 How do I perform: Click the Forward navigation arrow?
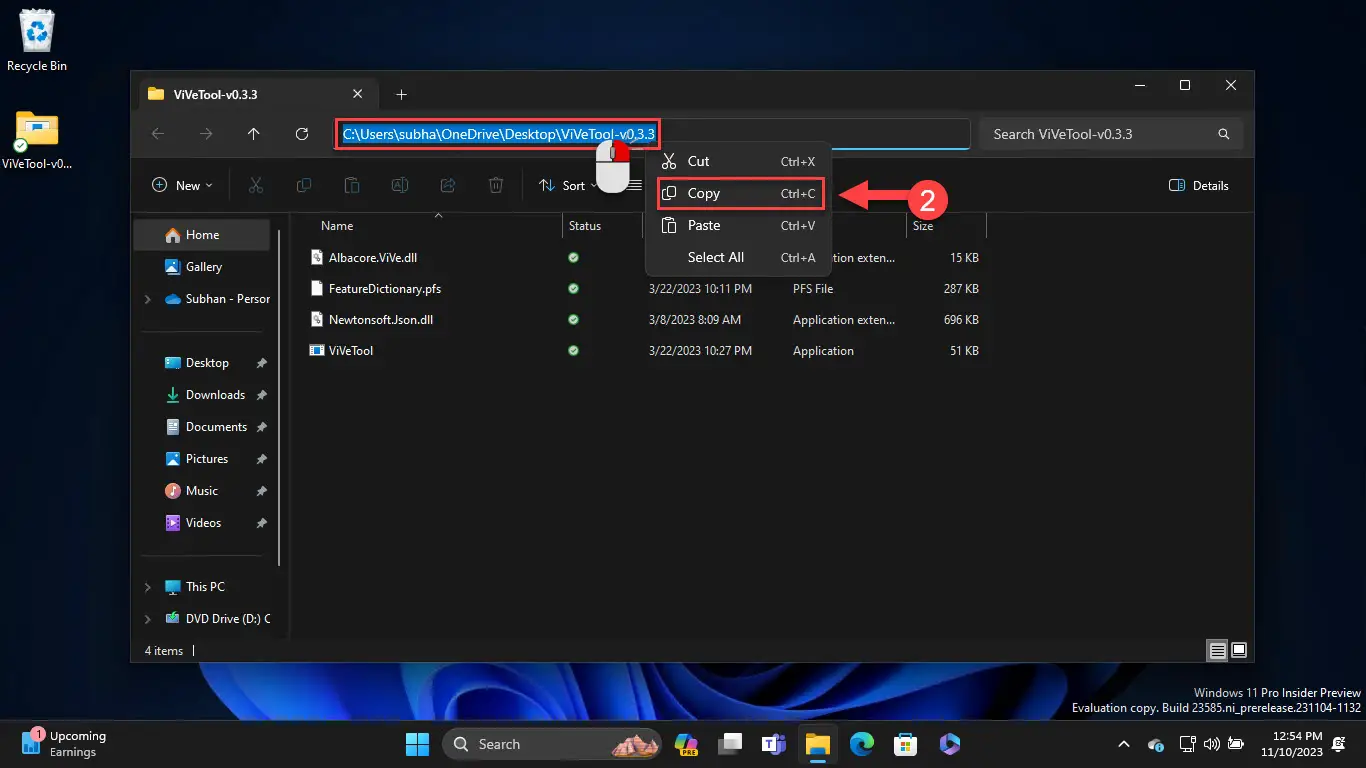[206, 134]
